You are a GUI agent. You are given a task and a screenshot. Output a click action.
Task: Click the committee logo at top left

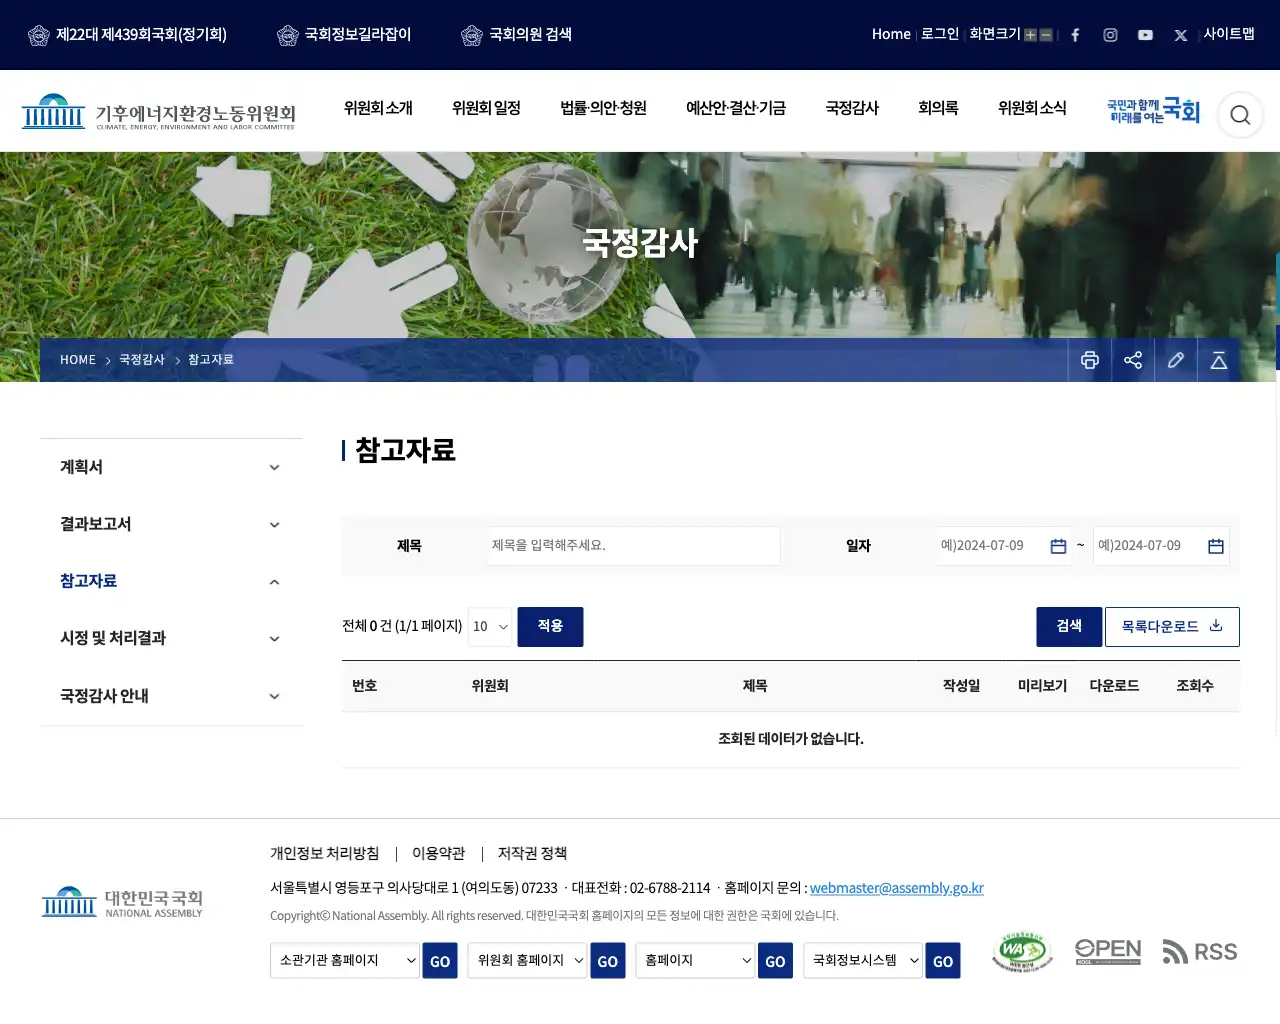tap(159, 112)
